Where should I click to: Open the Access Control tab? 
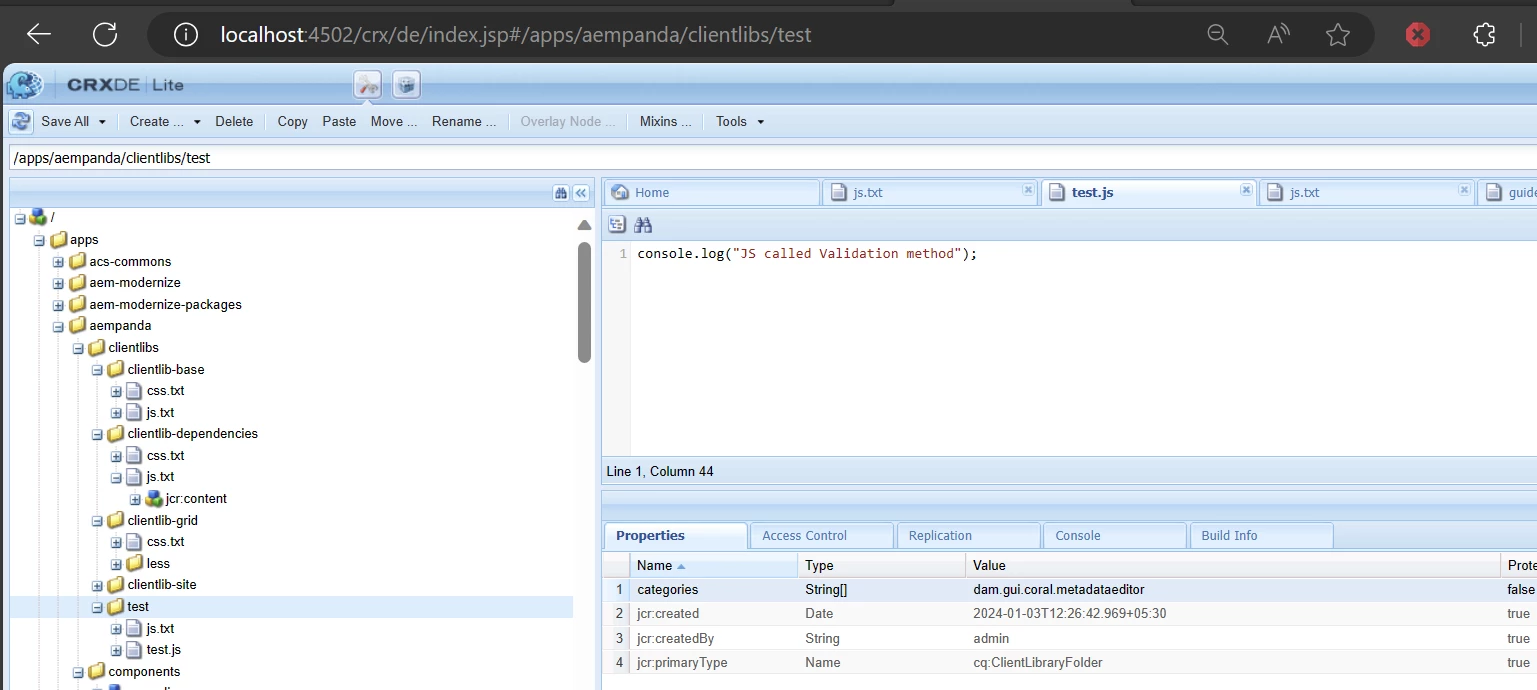point(821,535)
